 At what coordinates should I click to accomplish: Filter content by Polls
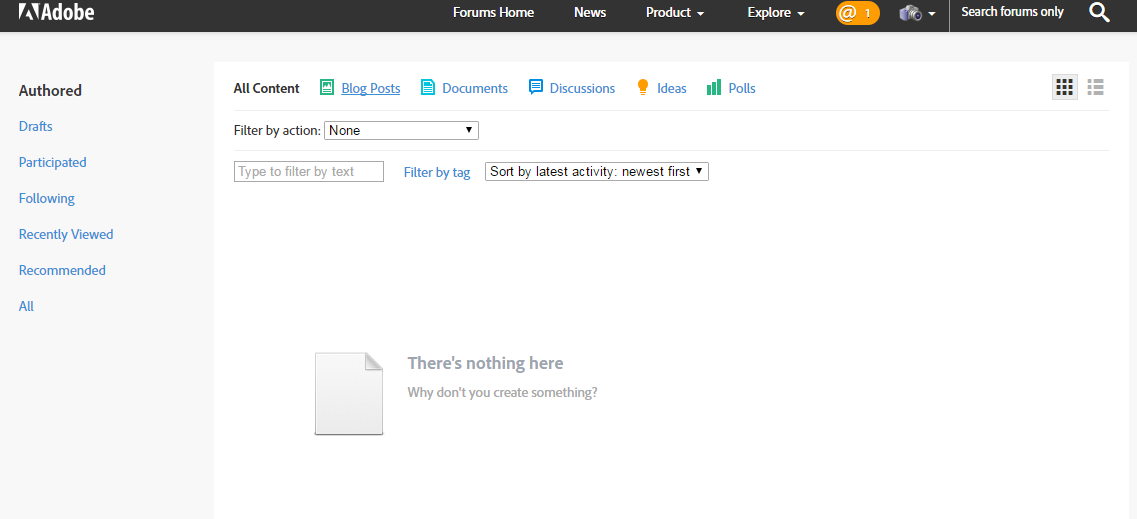(x=742, y=88)
